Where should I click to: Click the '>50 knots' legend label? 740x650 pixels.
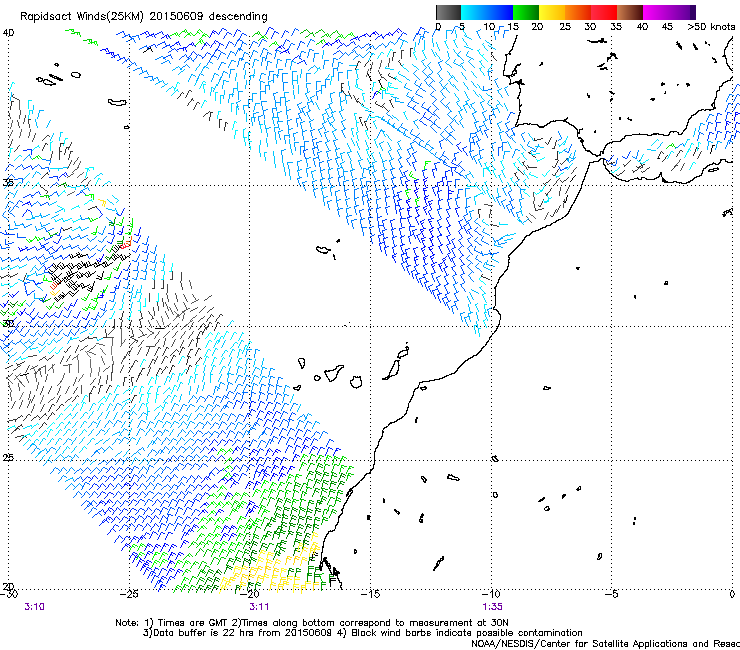(x=711, y=27)
